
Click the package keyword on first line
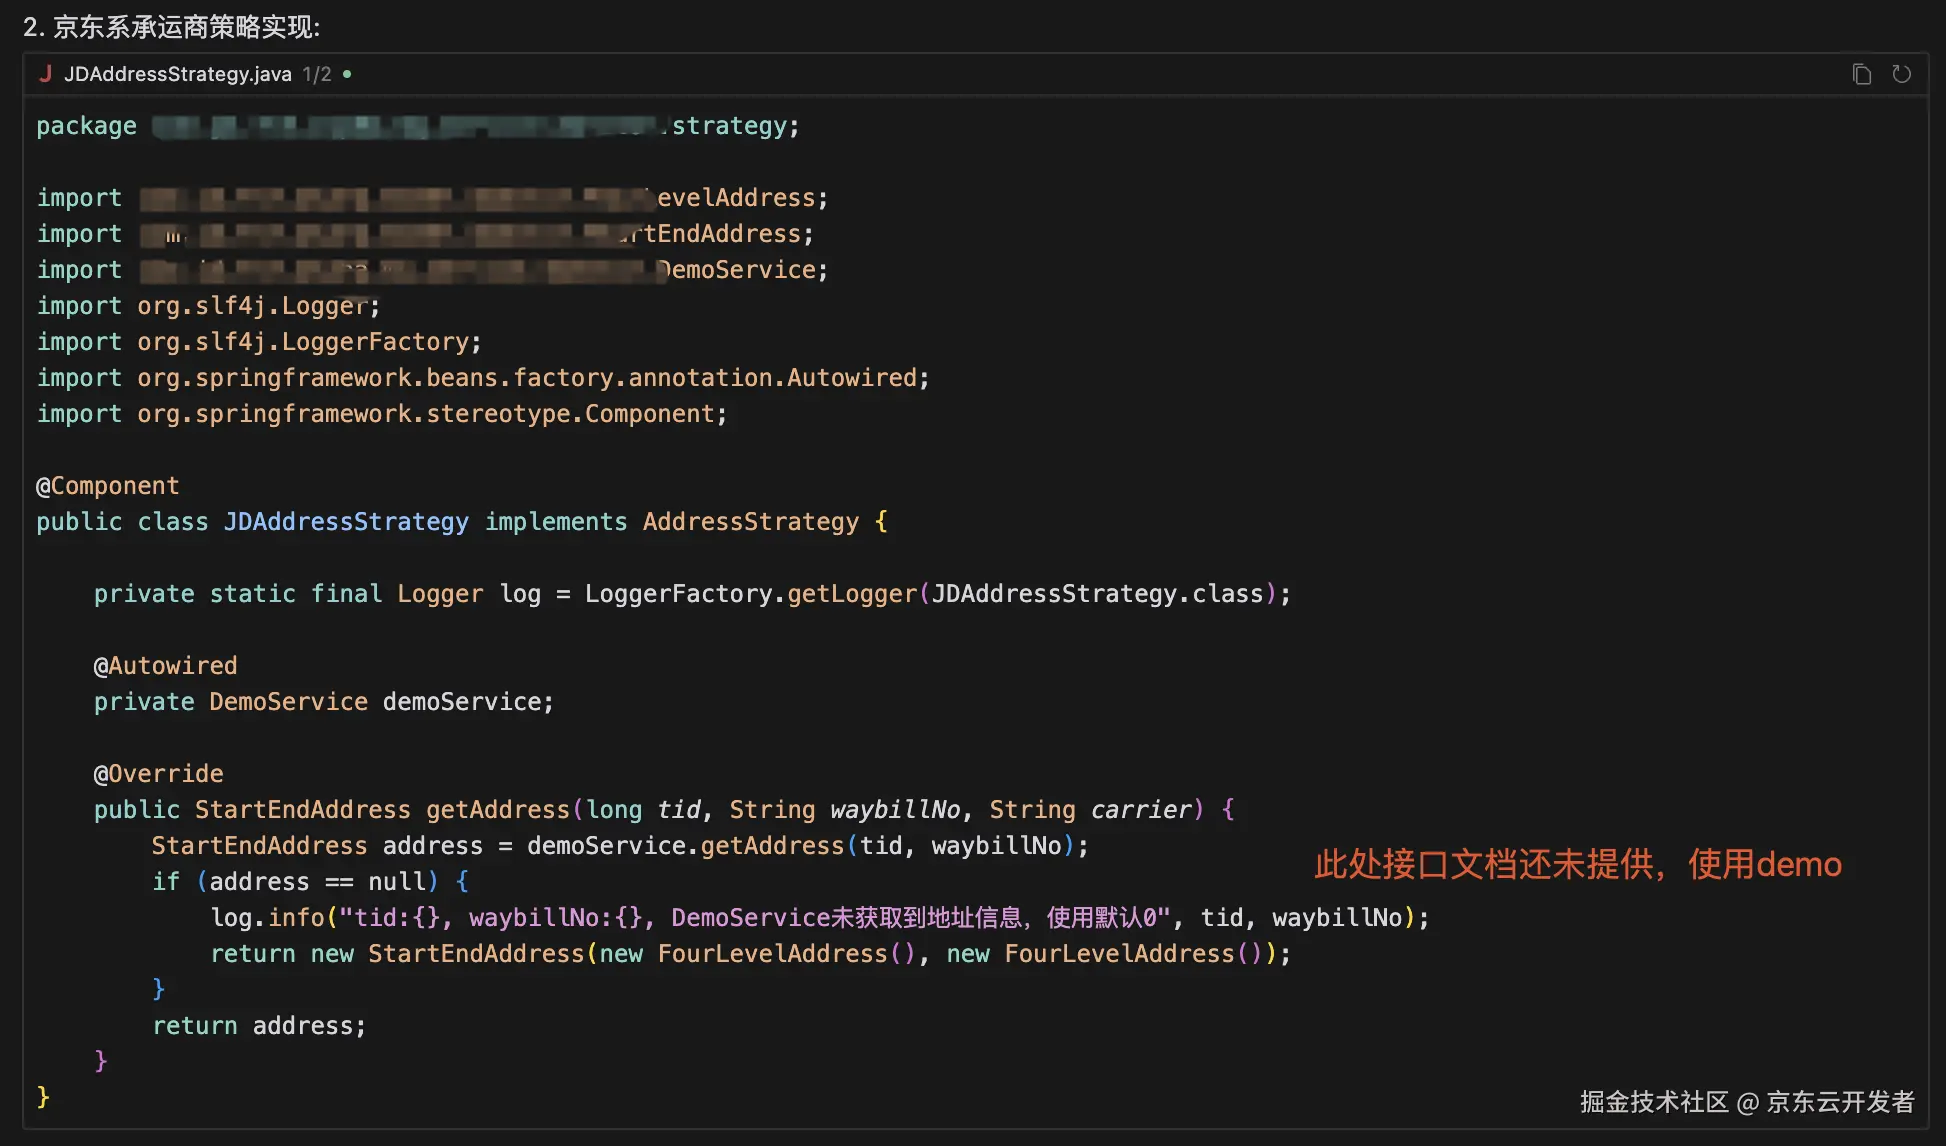click(86, 126)
